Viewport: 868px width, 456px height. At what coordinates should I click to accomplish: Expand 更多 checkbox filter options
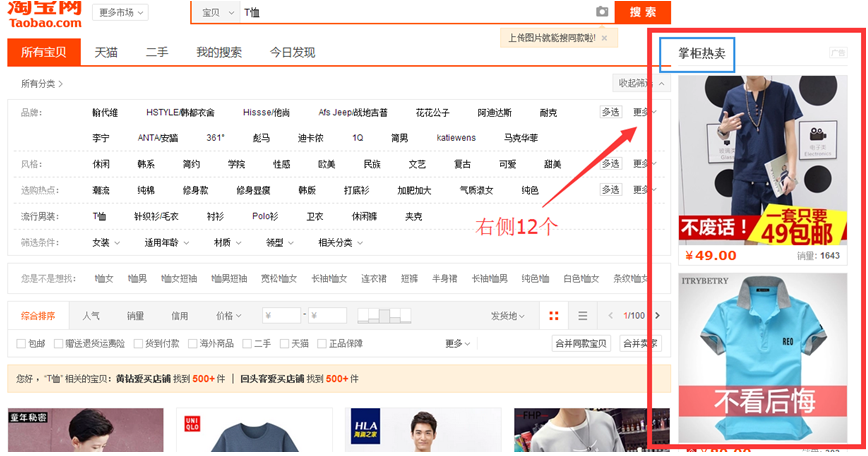tap(458, 344)
